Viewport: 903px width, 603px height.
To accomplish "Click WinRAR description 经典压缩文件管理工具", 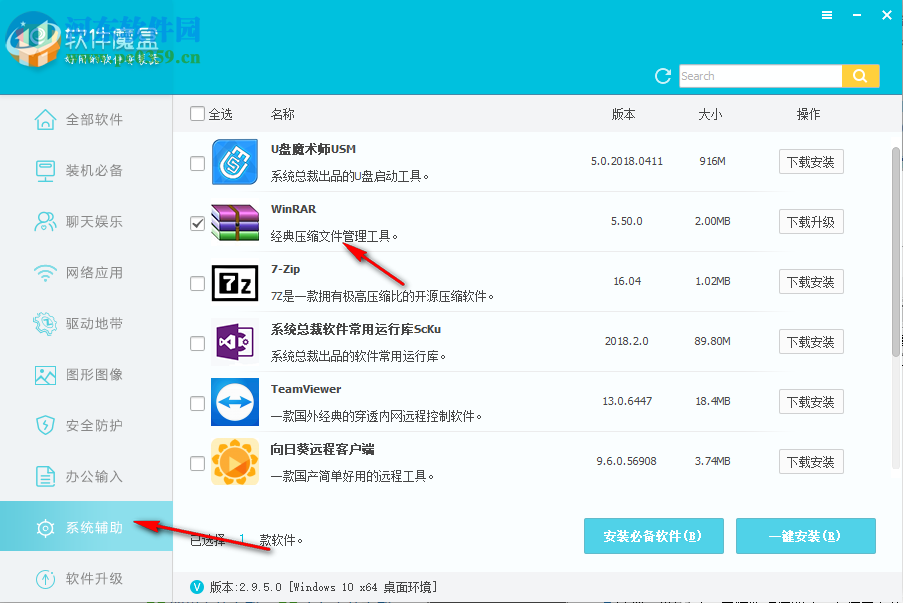I will 334,236.
